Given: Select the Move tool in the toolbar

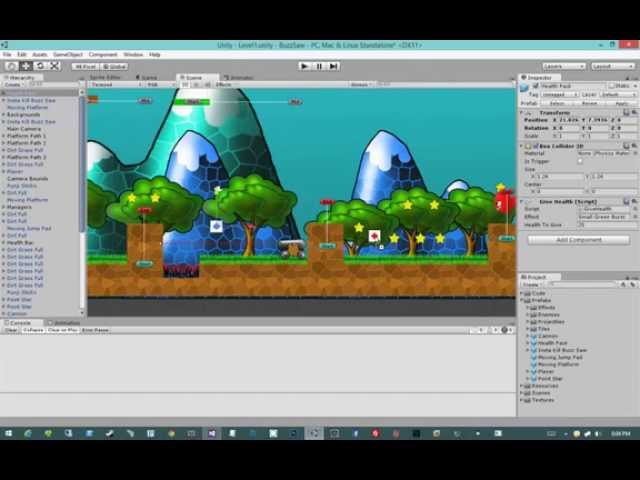Looking at the screenshot, I should click(26, 66).
